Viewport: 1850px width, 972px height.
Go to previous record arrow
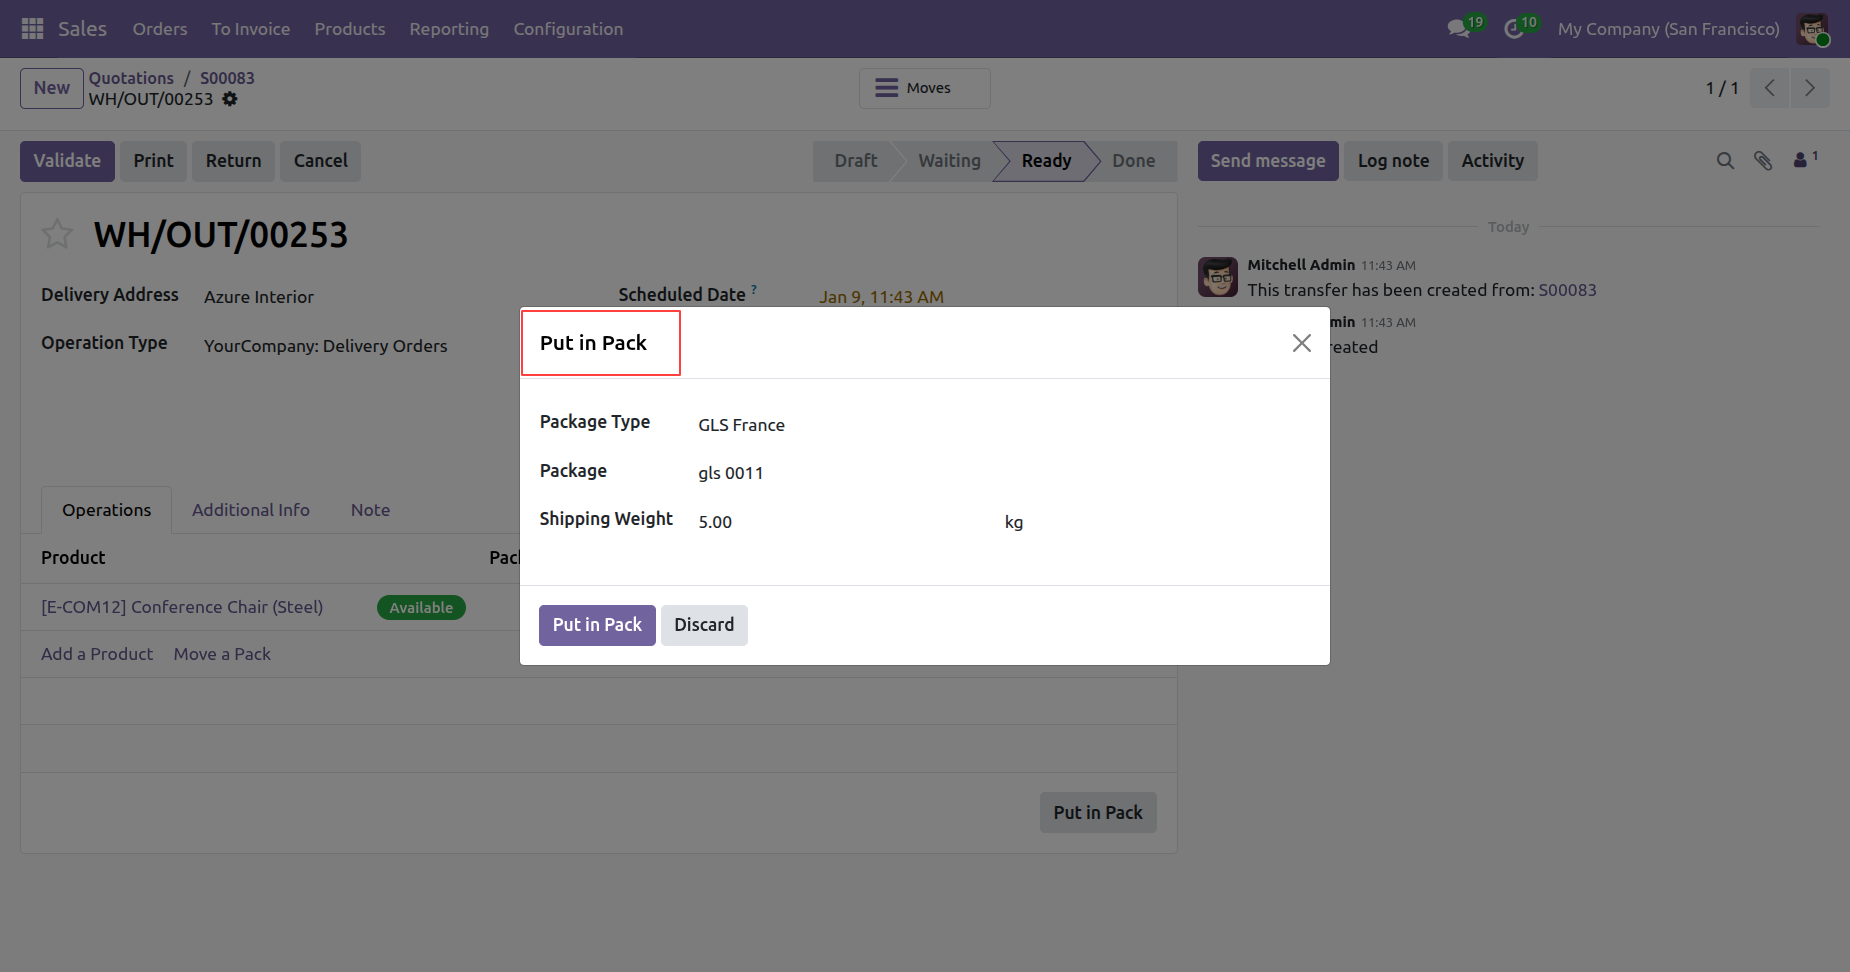(1770, 88)
